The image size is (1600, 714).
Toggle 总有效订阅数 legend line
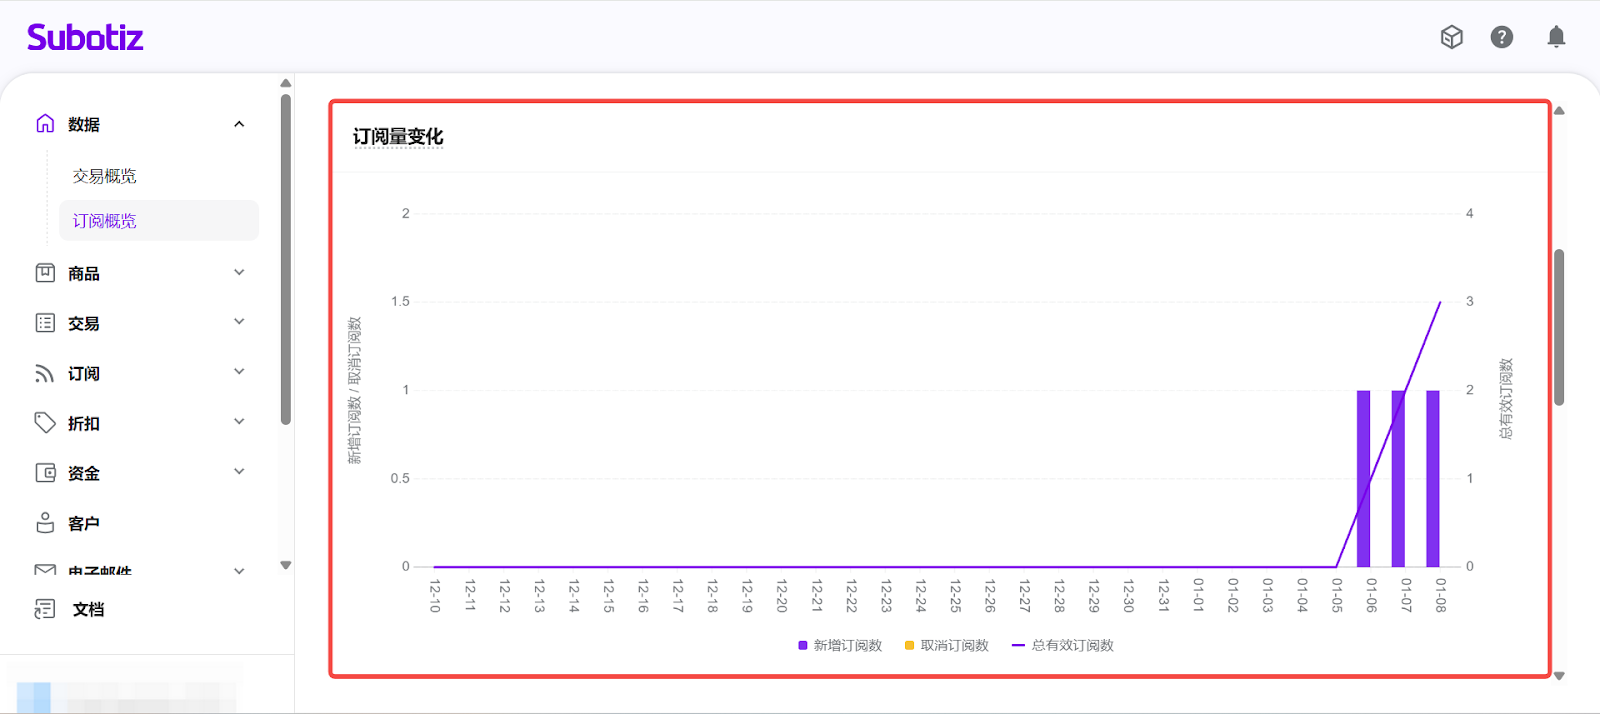[1063, 646]
